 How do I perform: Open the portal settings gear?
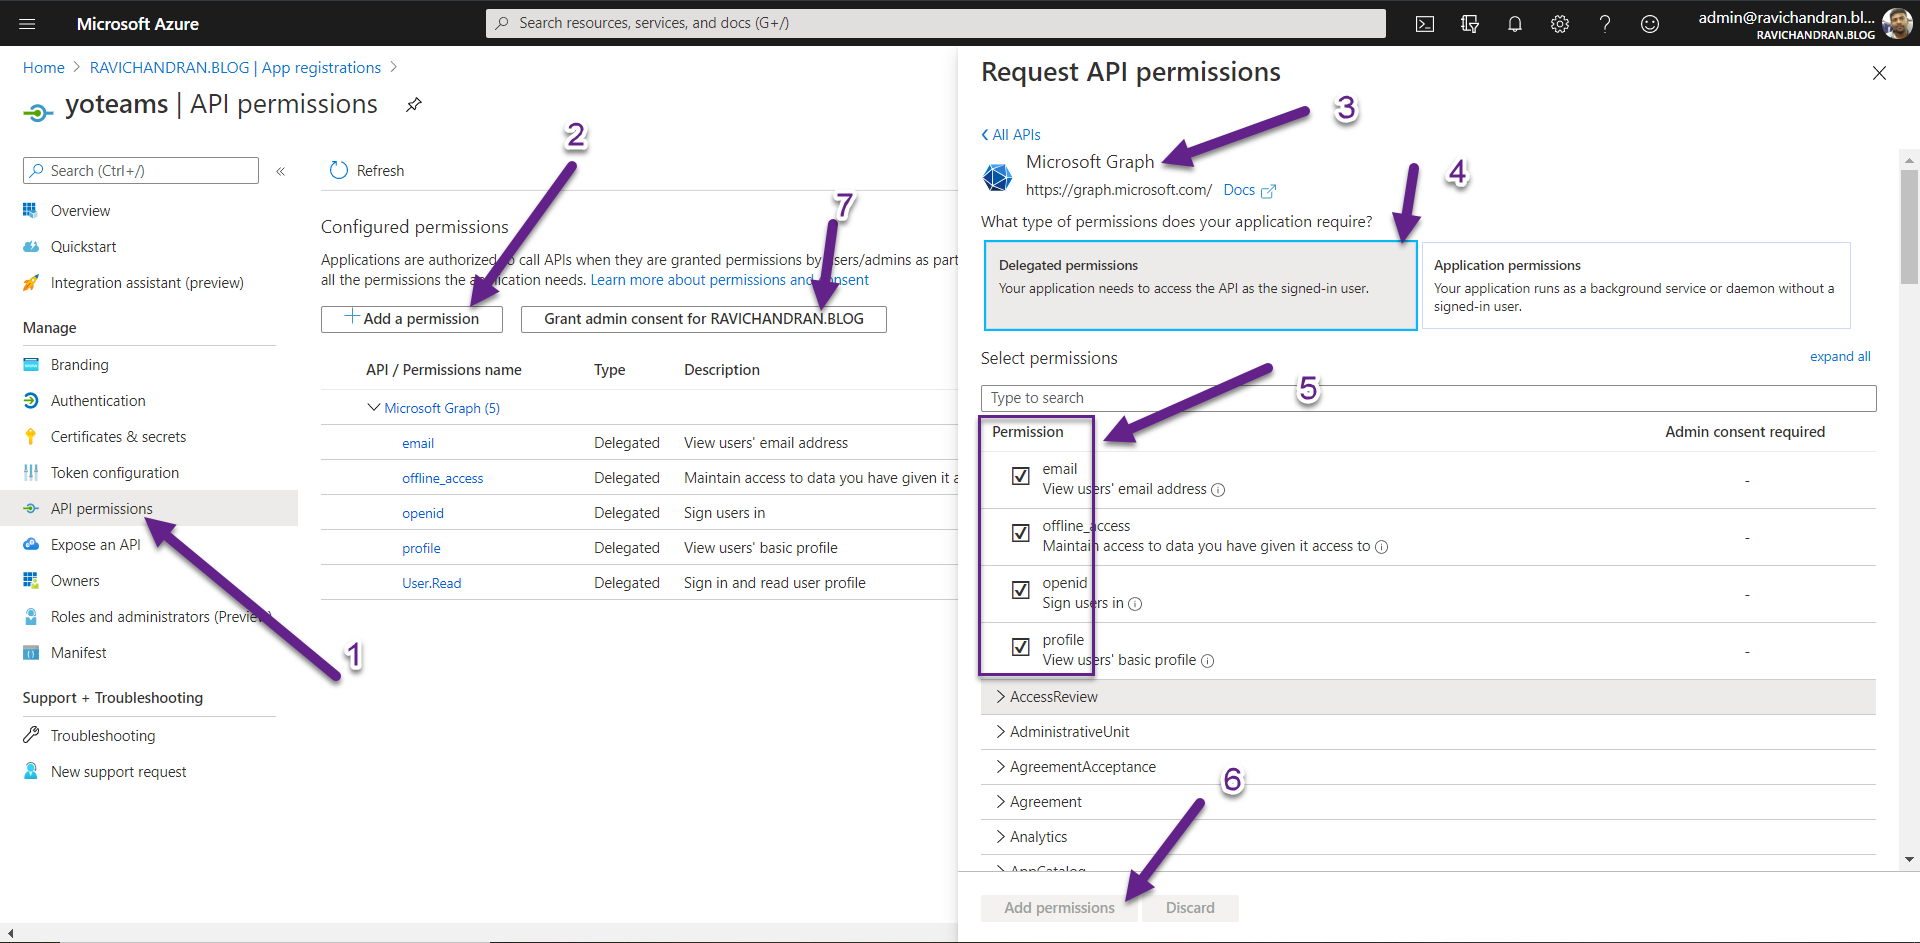coord(1559,23)
